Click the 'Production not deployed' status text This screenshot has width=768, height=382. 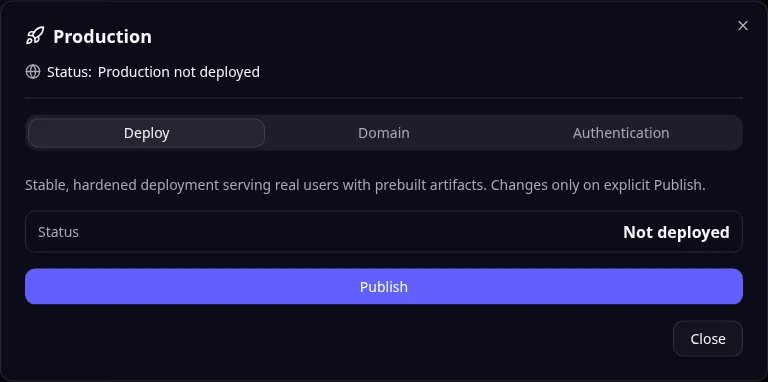click(x=179, y=72)
